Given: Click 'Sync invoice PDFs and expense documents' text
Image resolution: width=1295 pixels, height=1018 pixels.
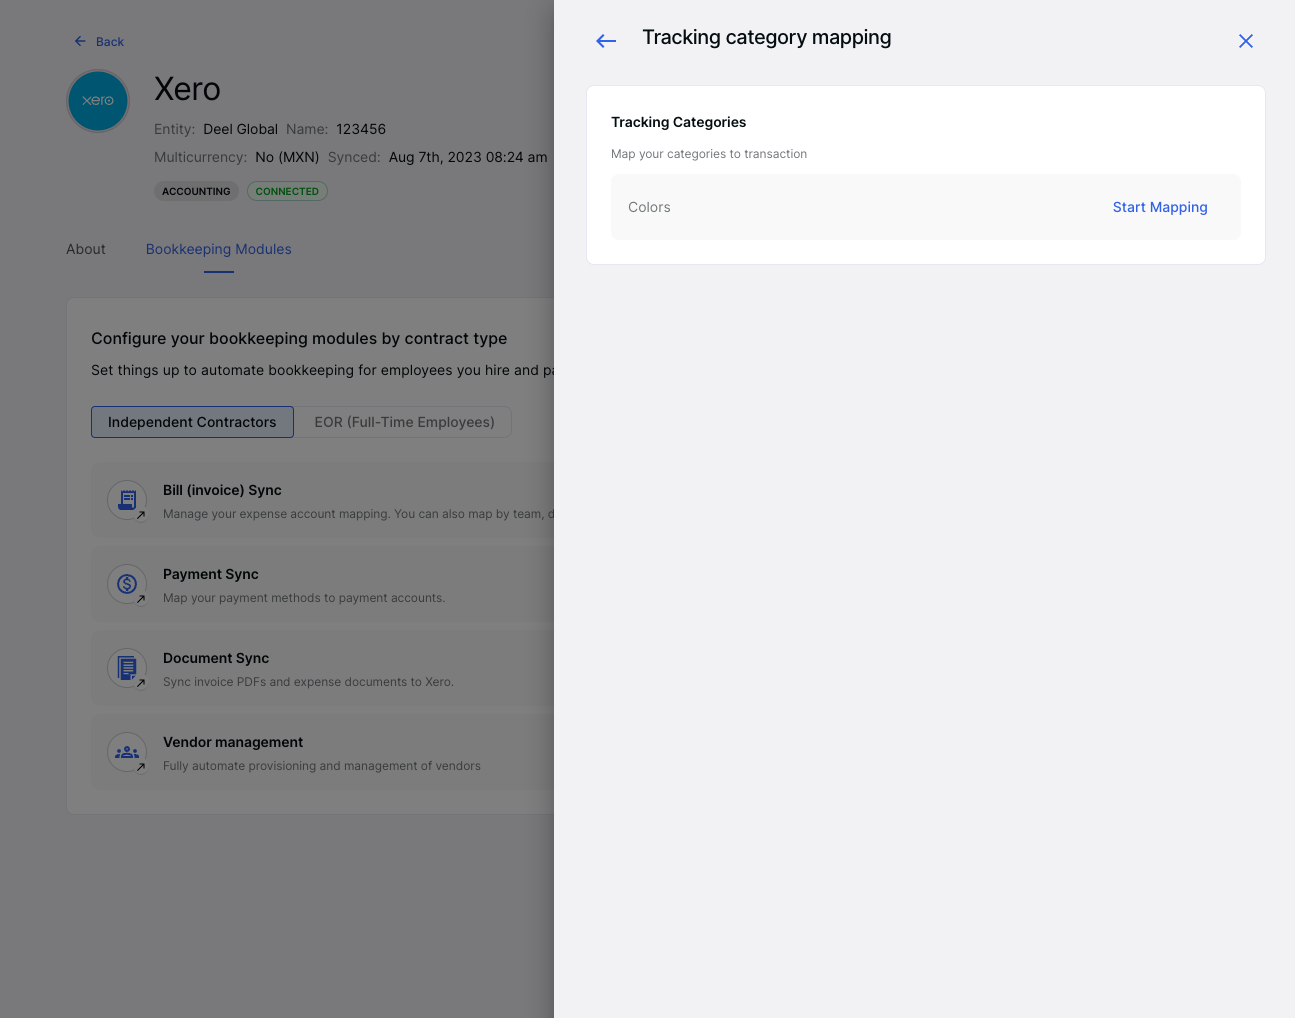Looking at the screenshot, I should [x=308, y=682].
